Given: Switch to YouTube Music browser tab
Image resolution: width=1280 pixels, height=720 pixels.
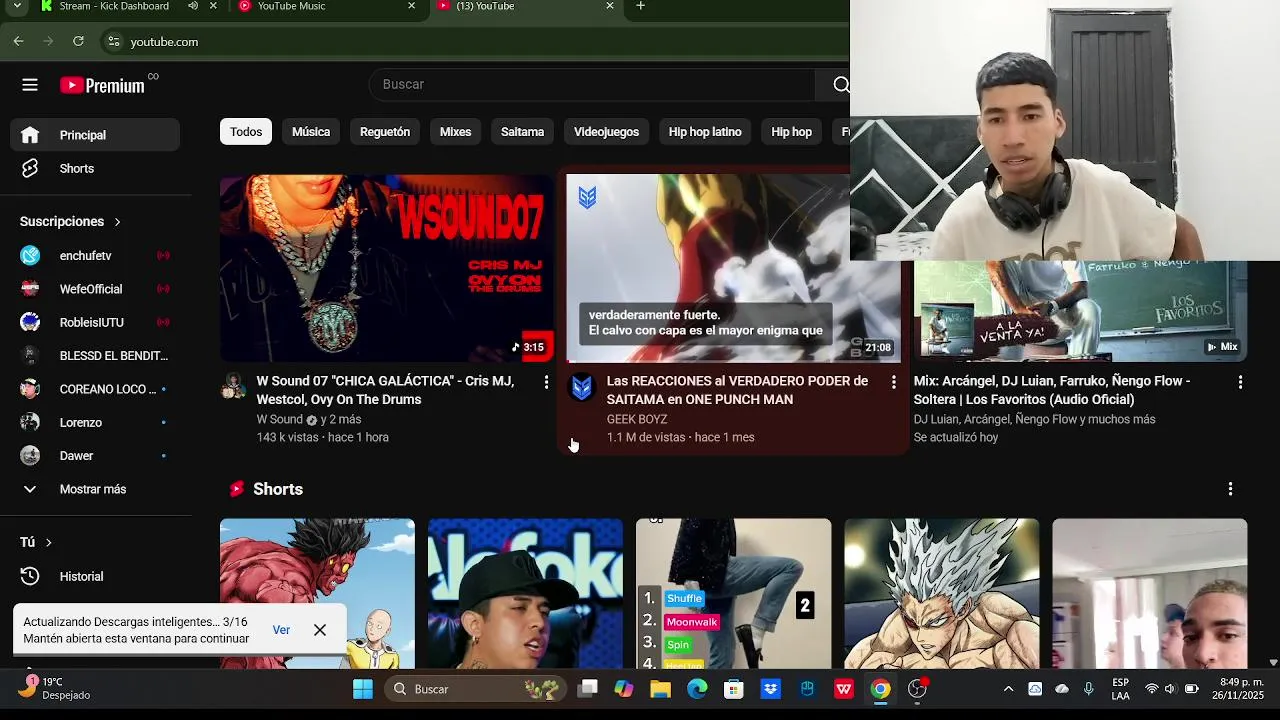Looking at the screenshot, I should pos(291,6).
